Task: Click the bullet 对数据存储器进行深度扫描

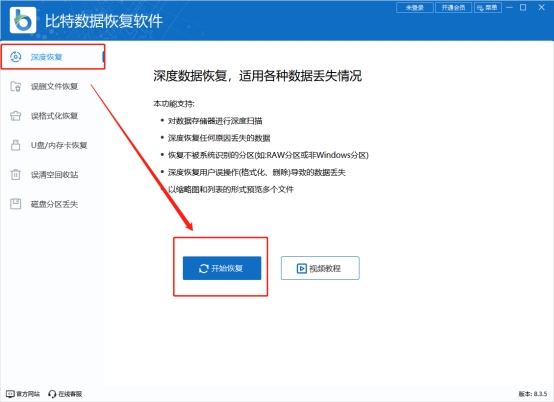Action: (x=215, y=121)
